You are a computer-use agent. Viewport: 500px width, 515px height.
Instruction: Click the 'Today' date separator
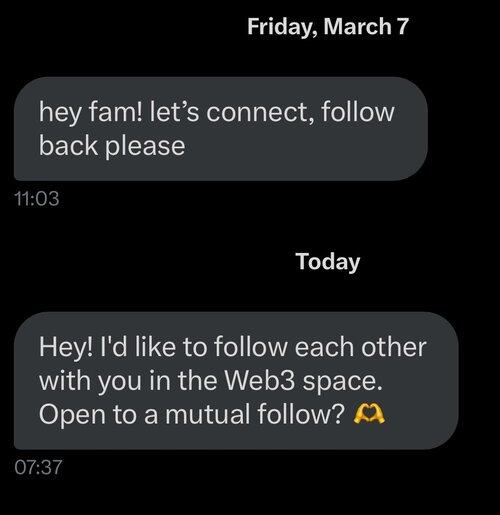(x=328, y=262)
